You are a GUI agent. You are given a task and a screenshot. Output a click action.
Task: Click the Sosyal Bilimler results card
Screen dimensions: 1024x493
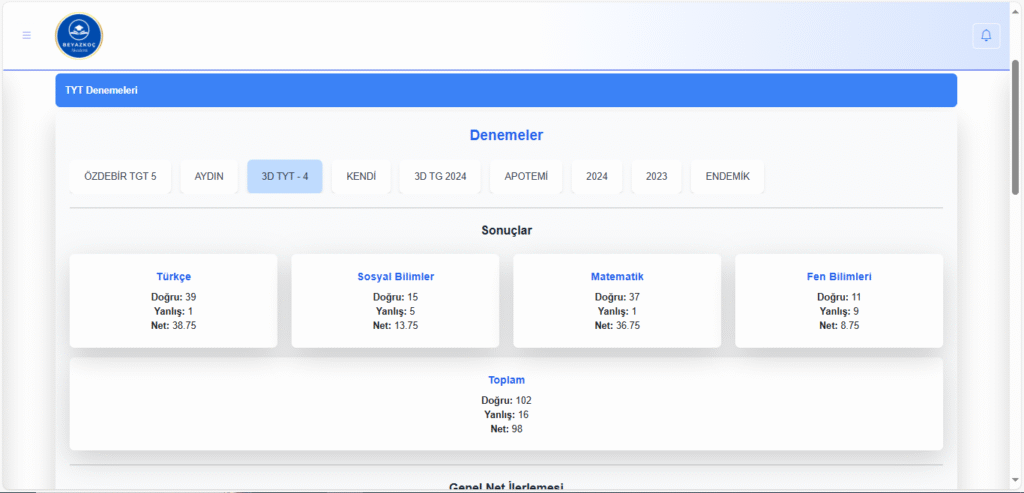tap(395, 300)
